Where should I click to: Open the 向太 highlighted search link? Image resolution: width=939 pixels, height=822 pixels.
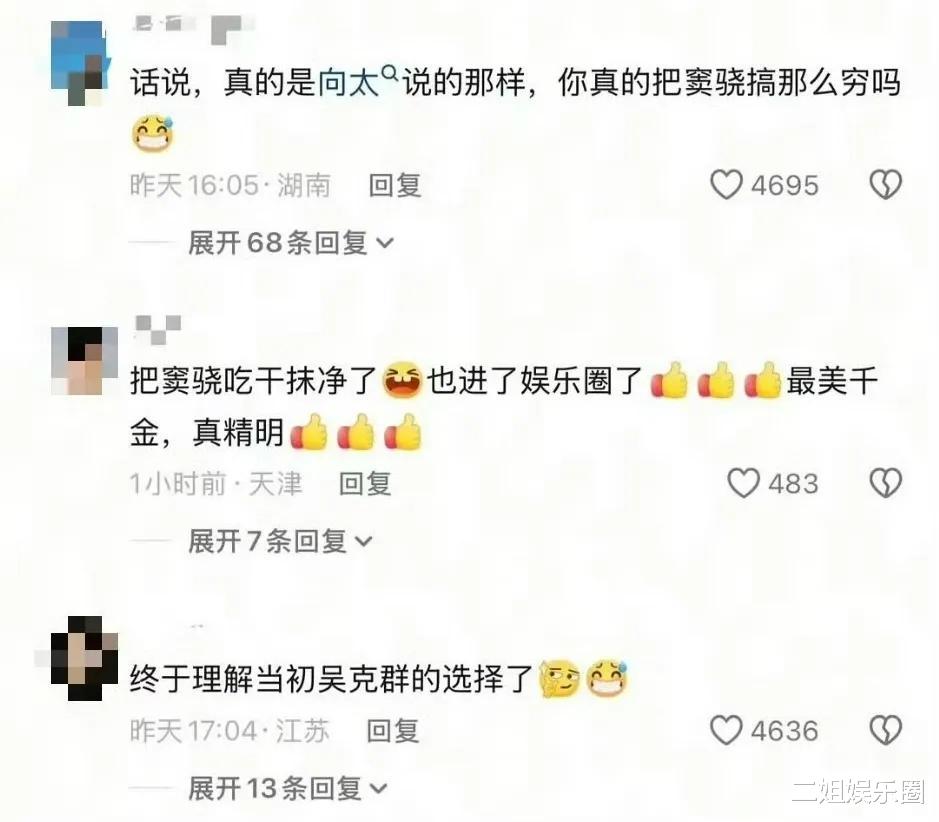348,83
